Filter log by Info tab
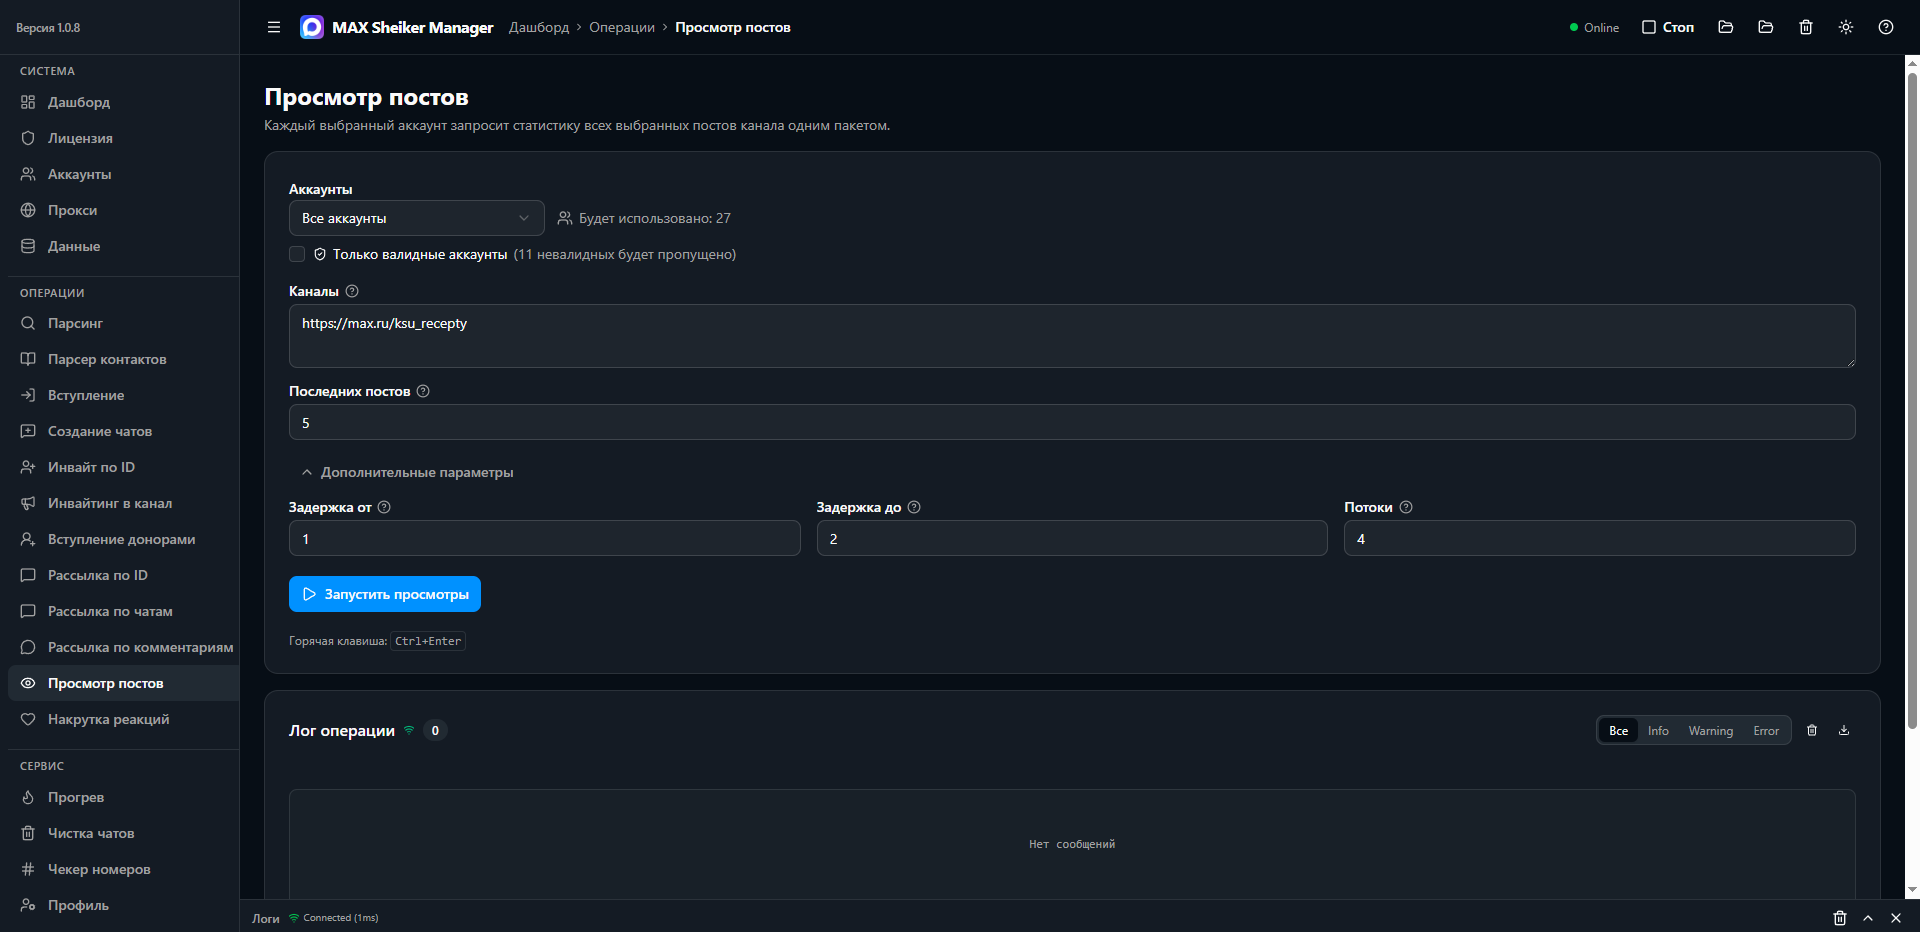 pyautogui.click(x=1658, y=731)
